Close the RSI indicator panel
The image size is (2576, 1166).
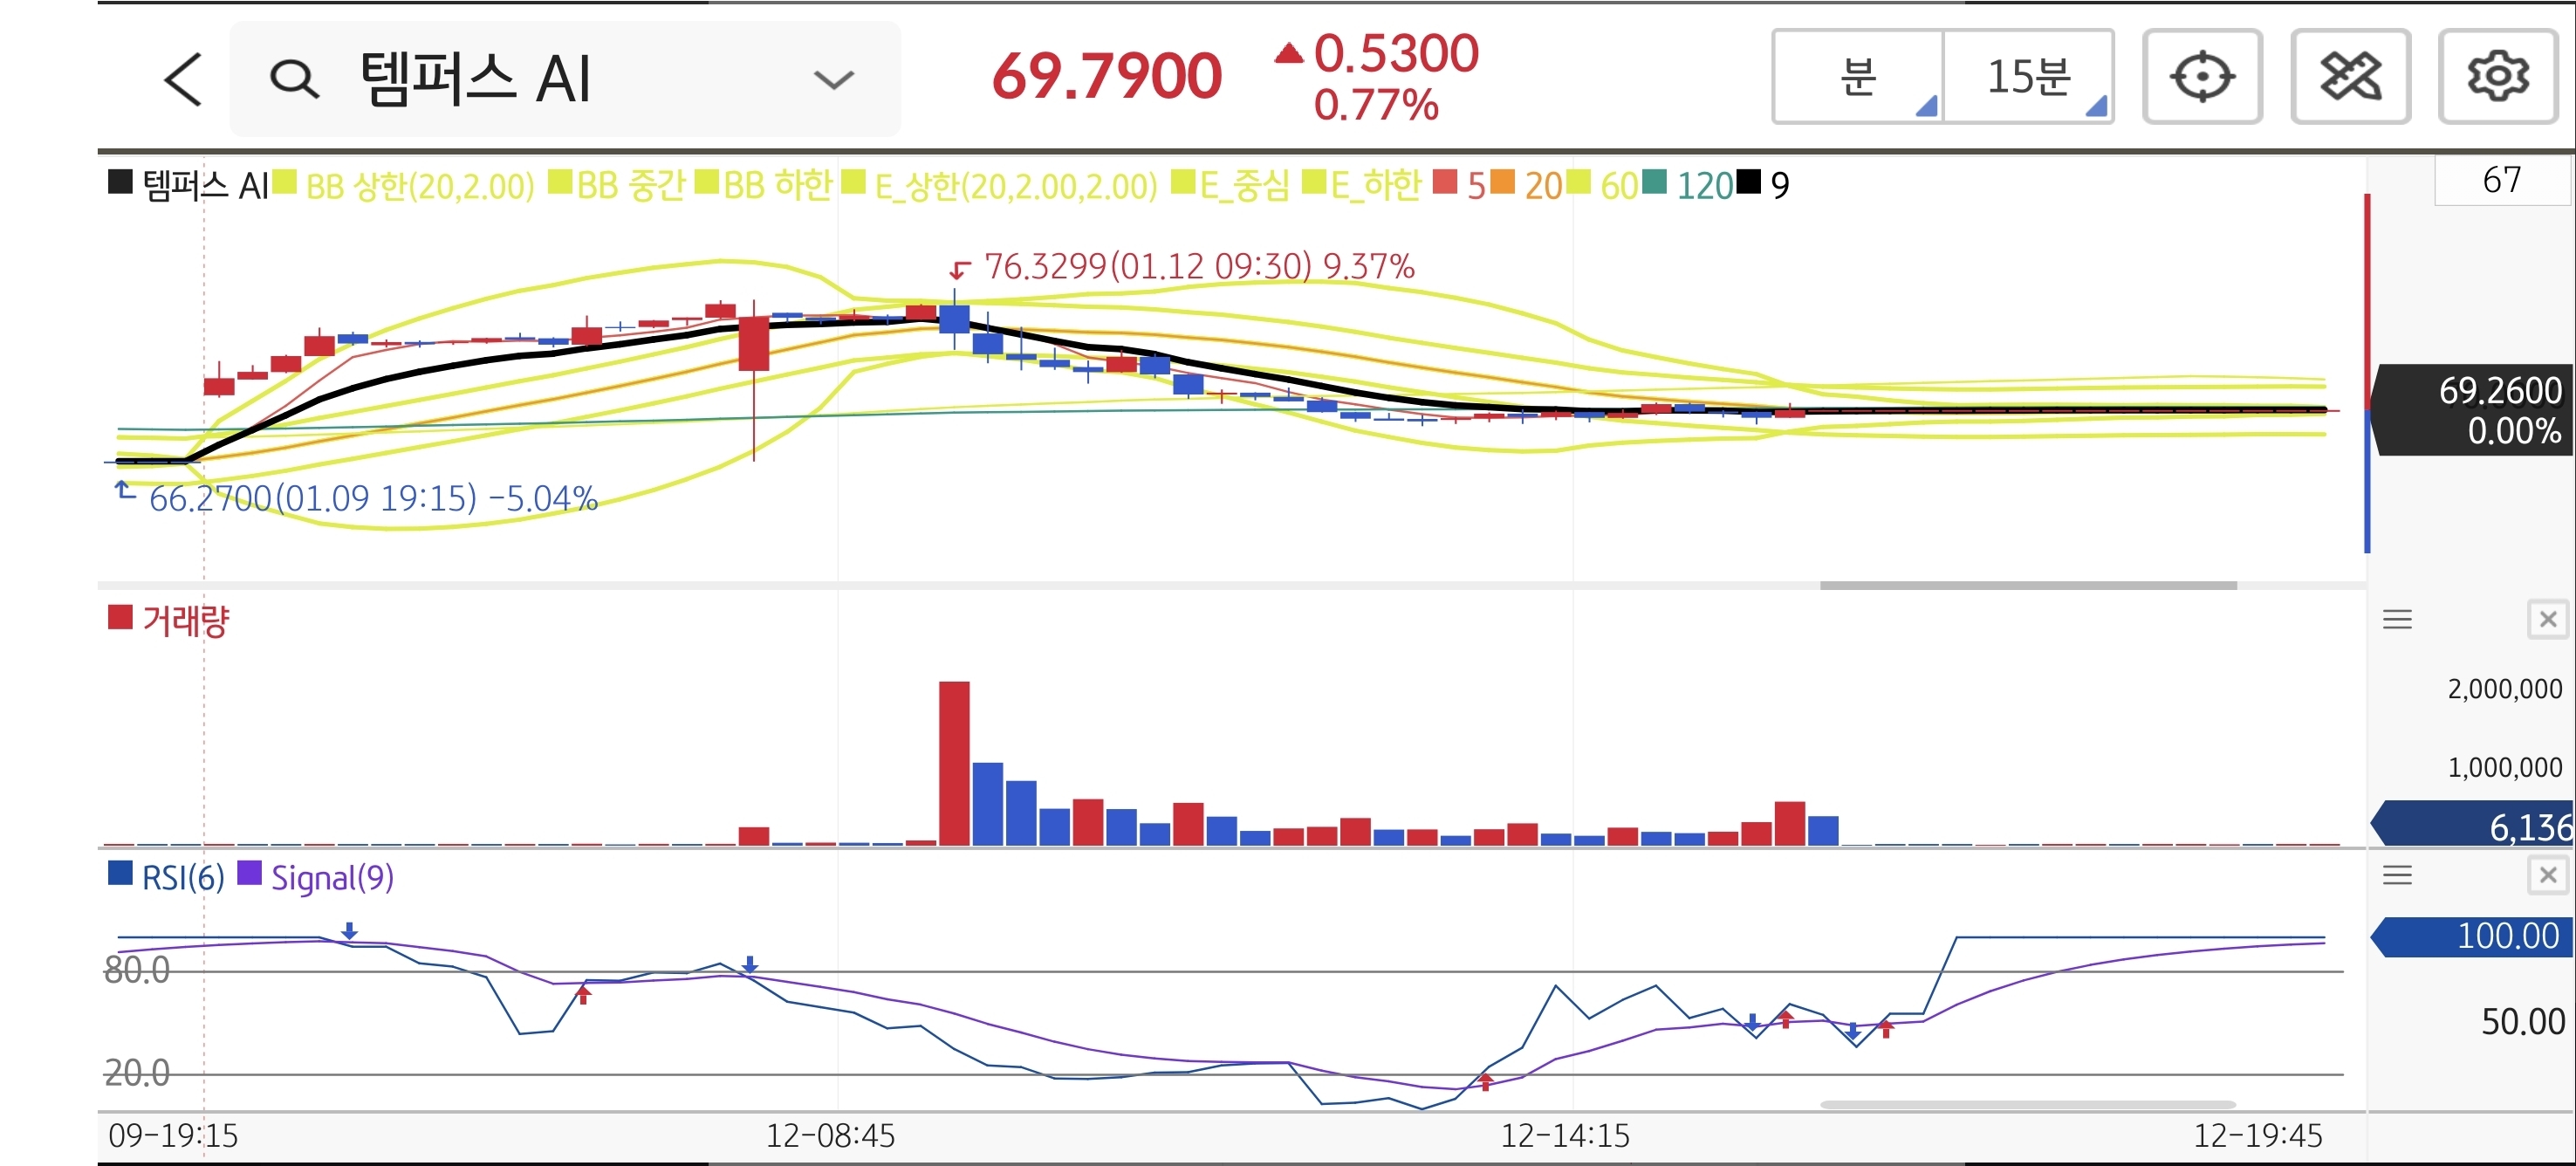pos(2547,876)
